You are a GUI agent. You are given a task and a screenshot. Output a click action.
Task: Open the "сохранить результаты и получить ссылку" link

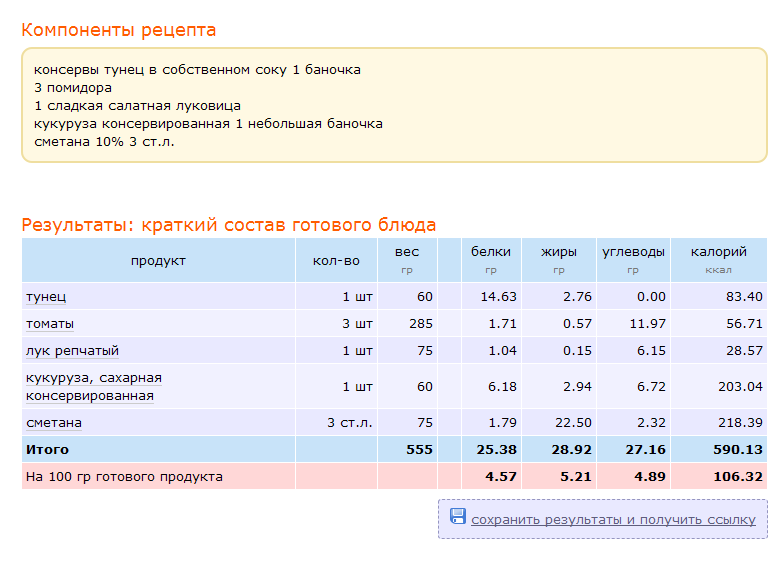point(613,520)
